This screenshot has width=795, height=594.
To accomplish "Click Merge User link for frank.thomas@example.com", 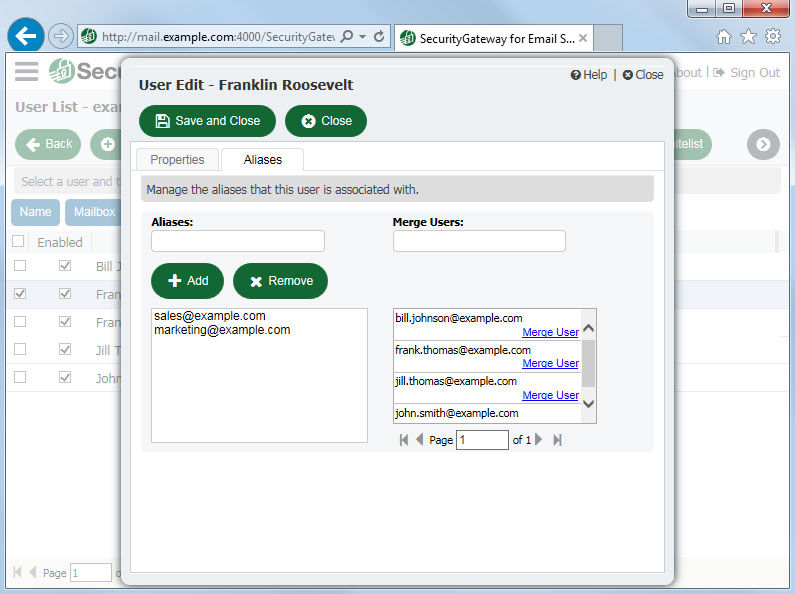I will click(x=551, y=363).
